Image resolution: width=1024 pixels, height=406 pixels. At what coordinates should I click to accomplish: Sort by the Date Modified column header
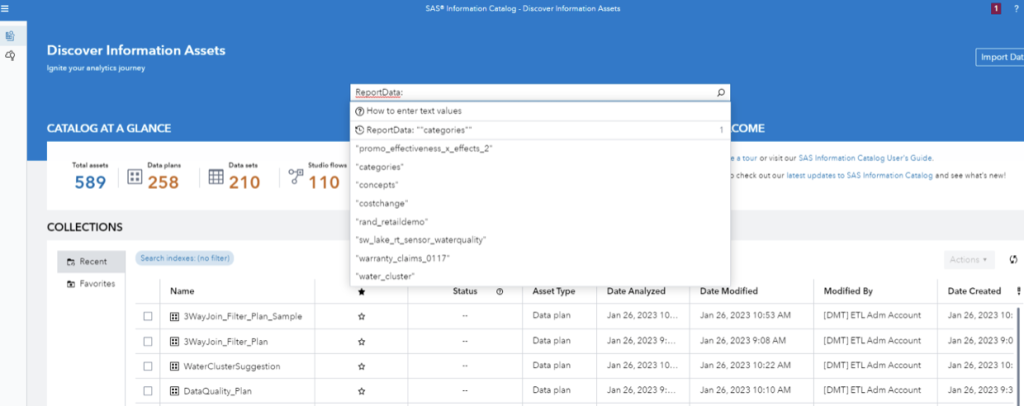tap(729, 291)
